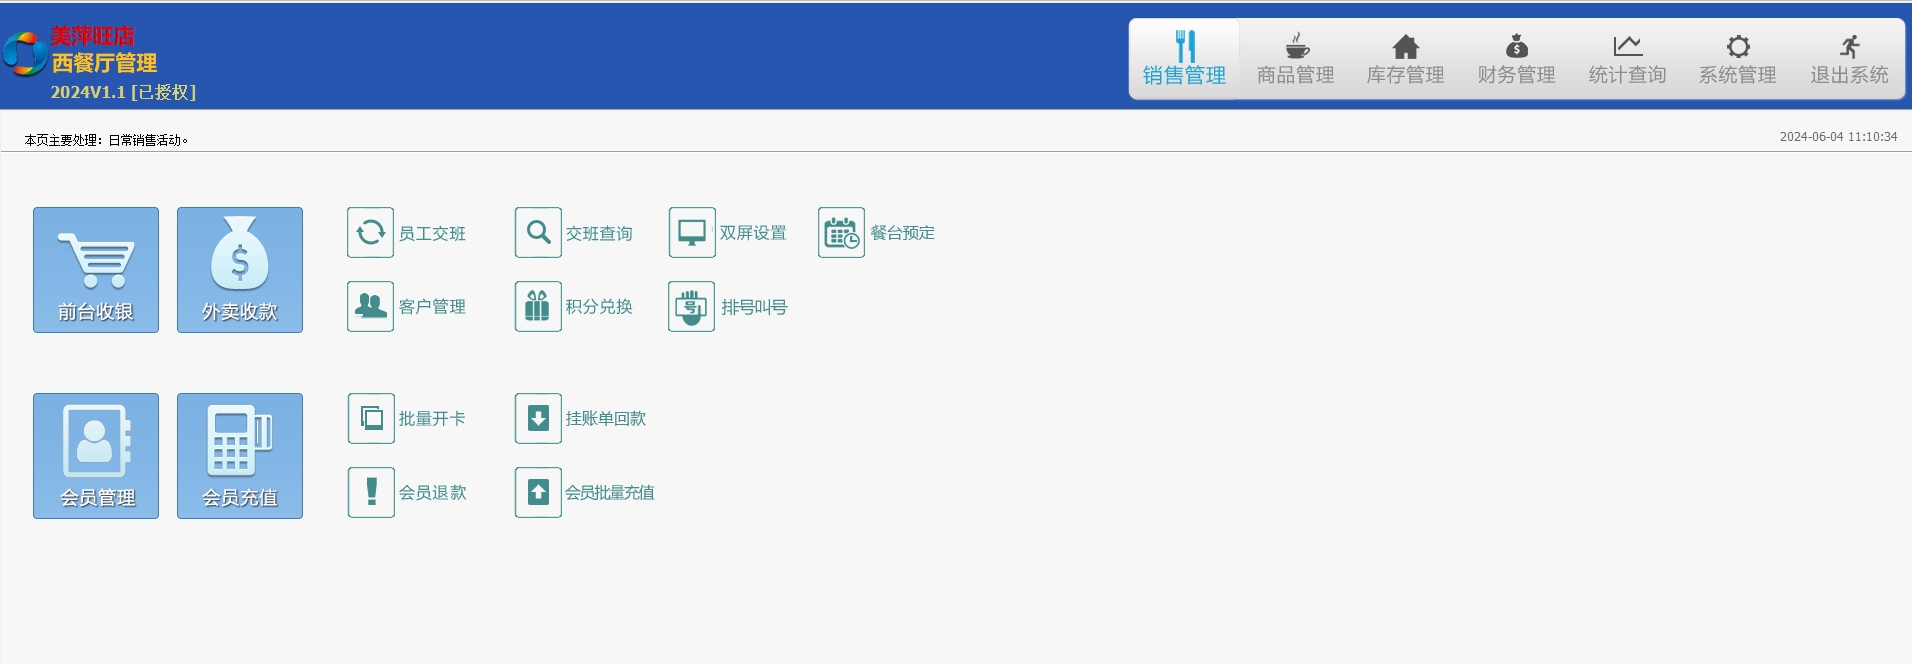Open the 排号叫号 queue calling icon
Screen dimensions: 1912x664
coord(692,307)
